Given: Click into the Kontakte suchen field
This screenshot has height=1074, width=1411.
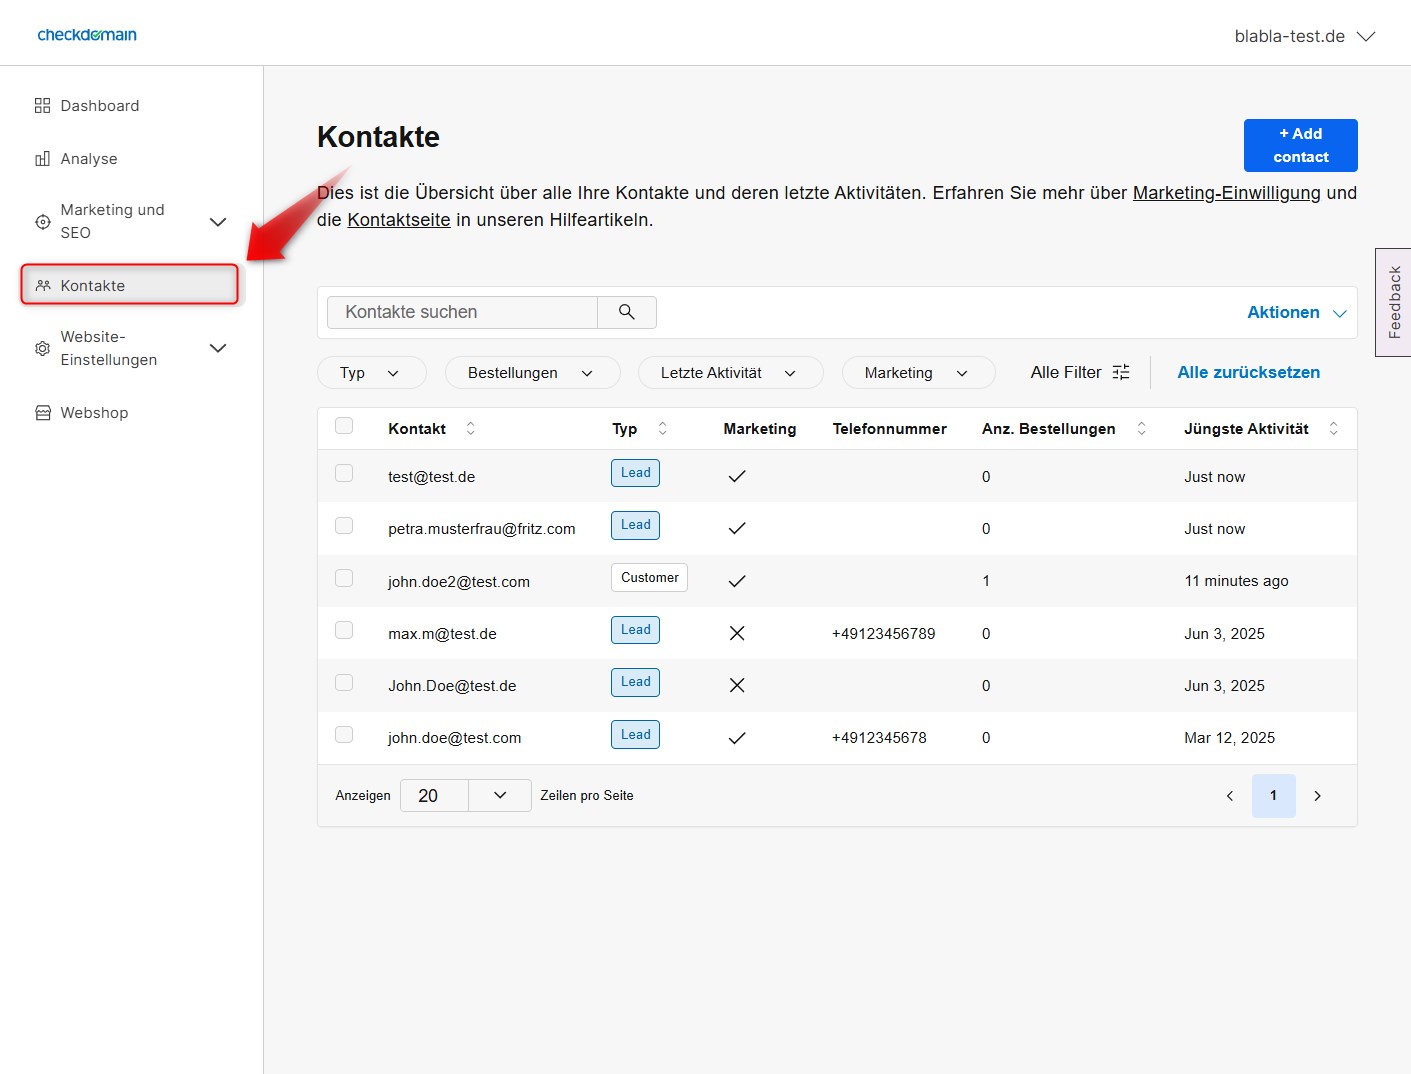Looking at the screenshot, I should pos(462,312).
